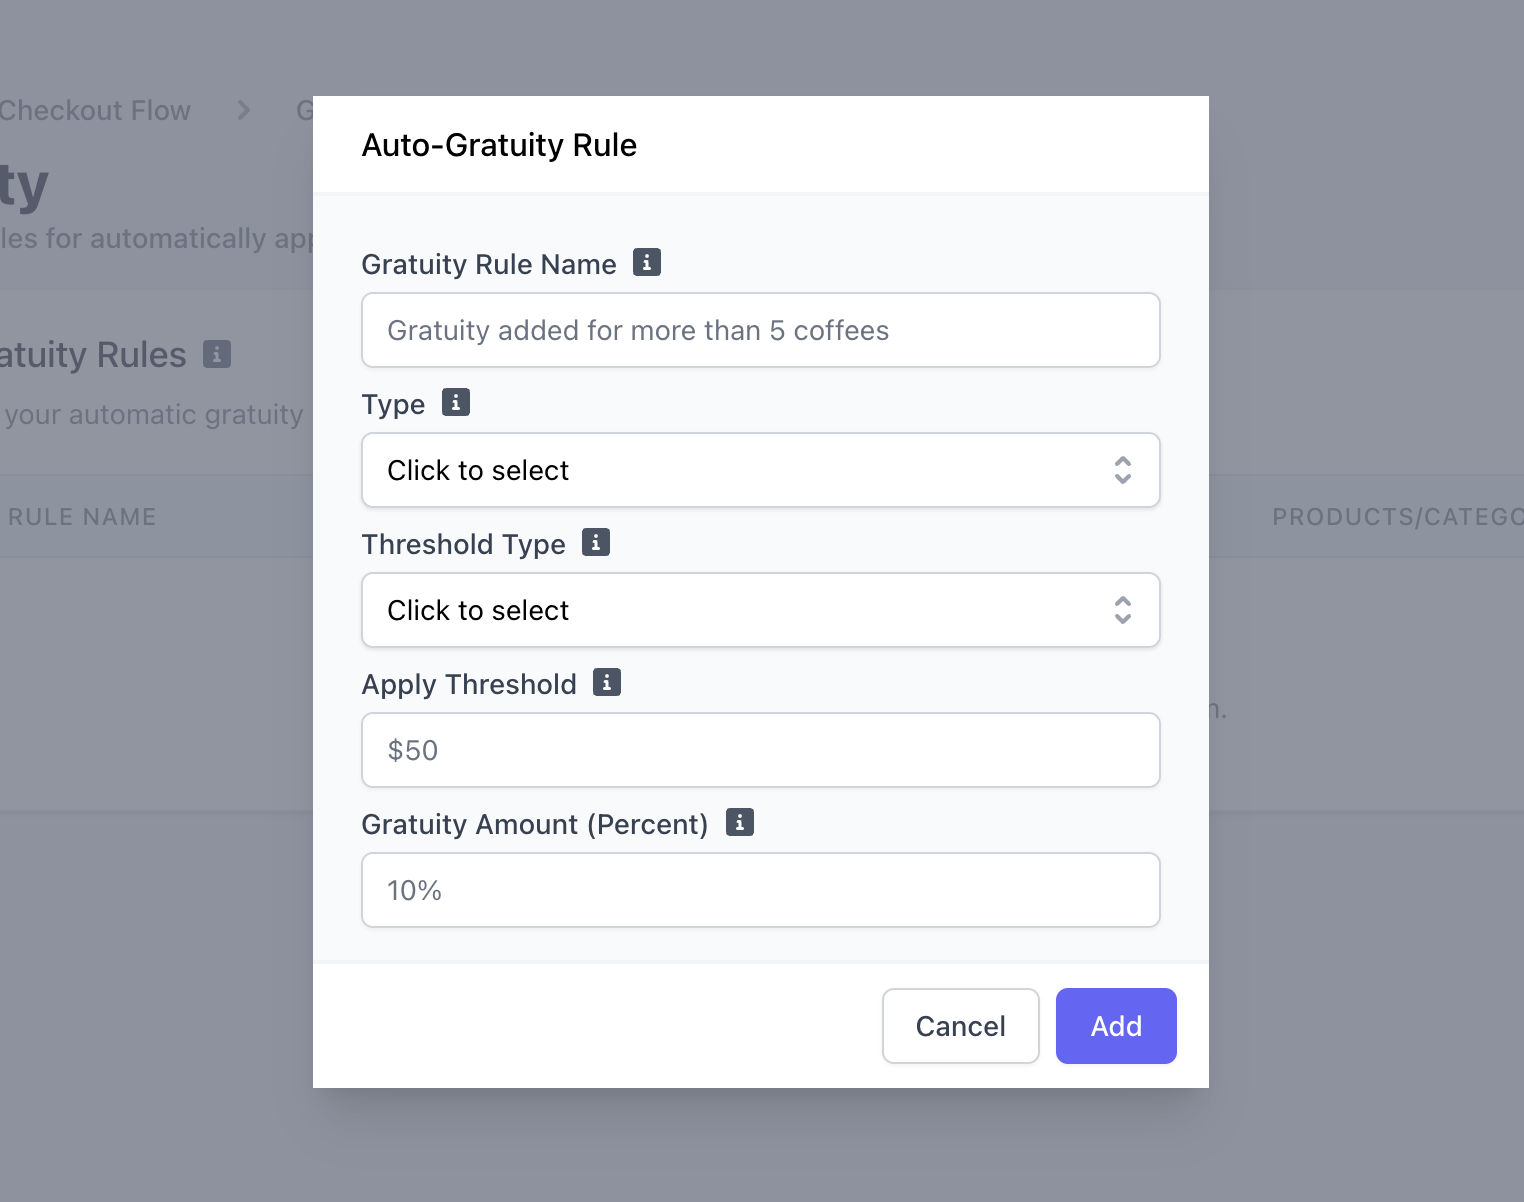Click the Add button

[1116, 1026]
